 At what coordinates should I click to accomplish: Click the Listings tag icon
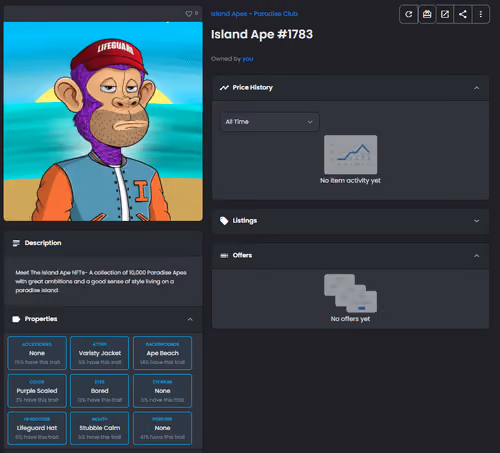[x=224, y=221]
